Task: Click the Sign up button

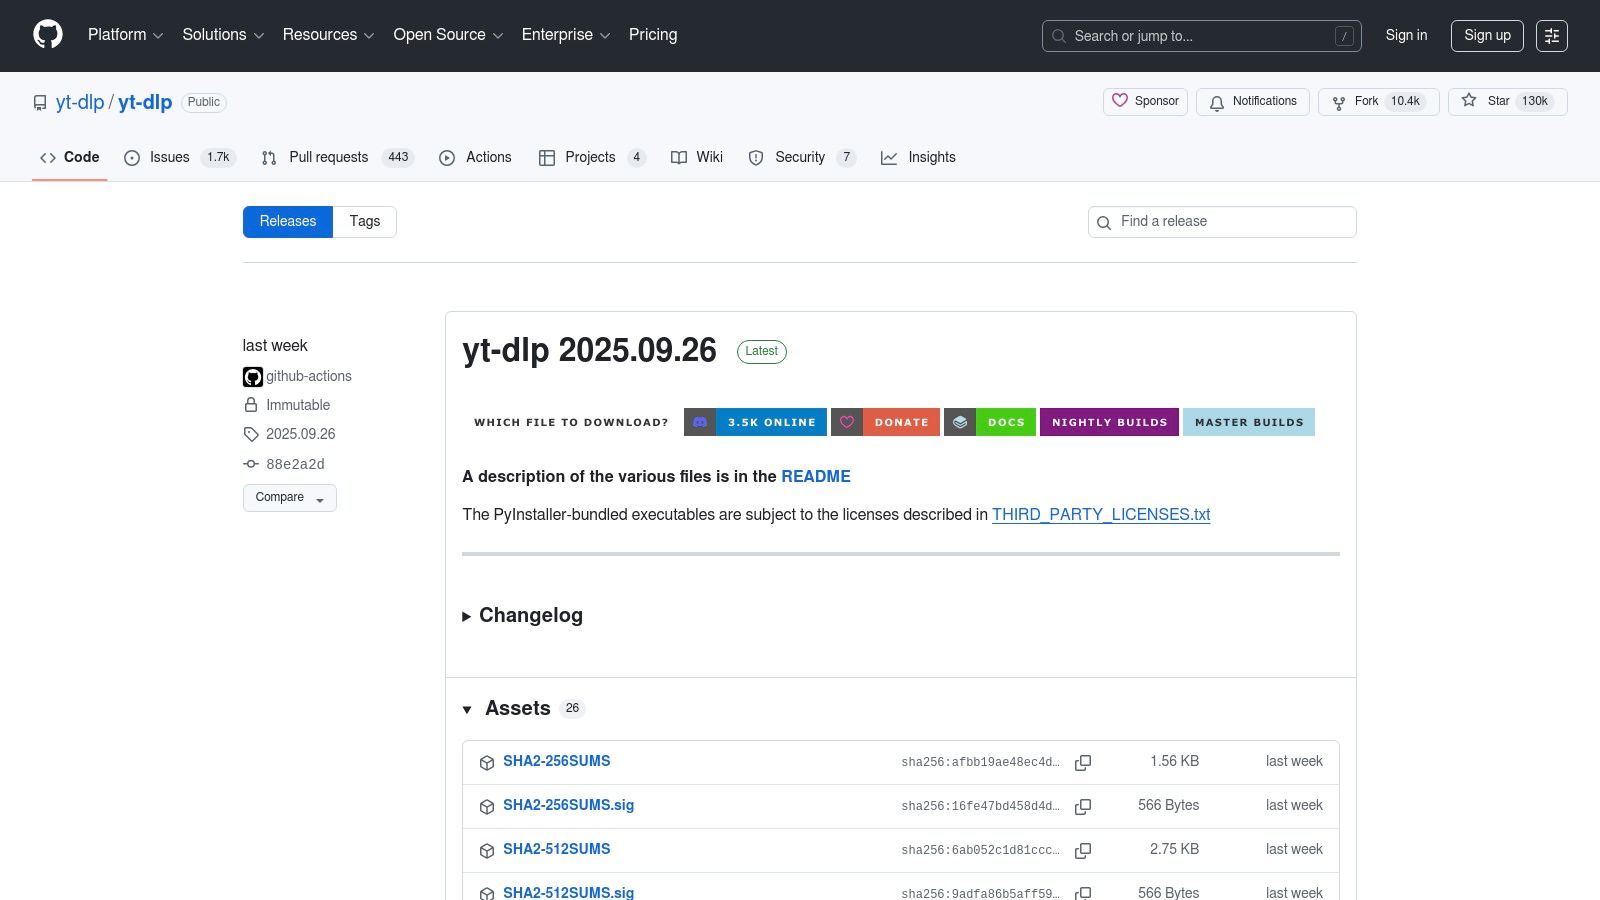Action: click(1487, 35)
